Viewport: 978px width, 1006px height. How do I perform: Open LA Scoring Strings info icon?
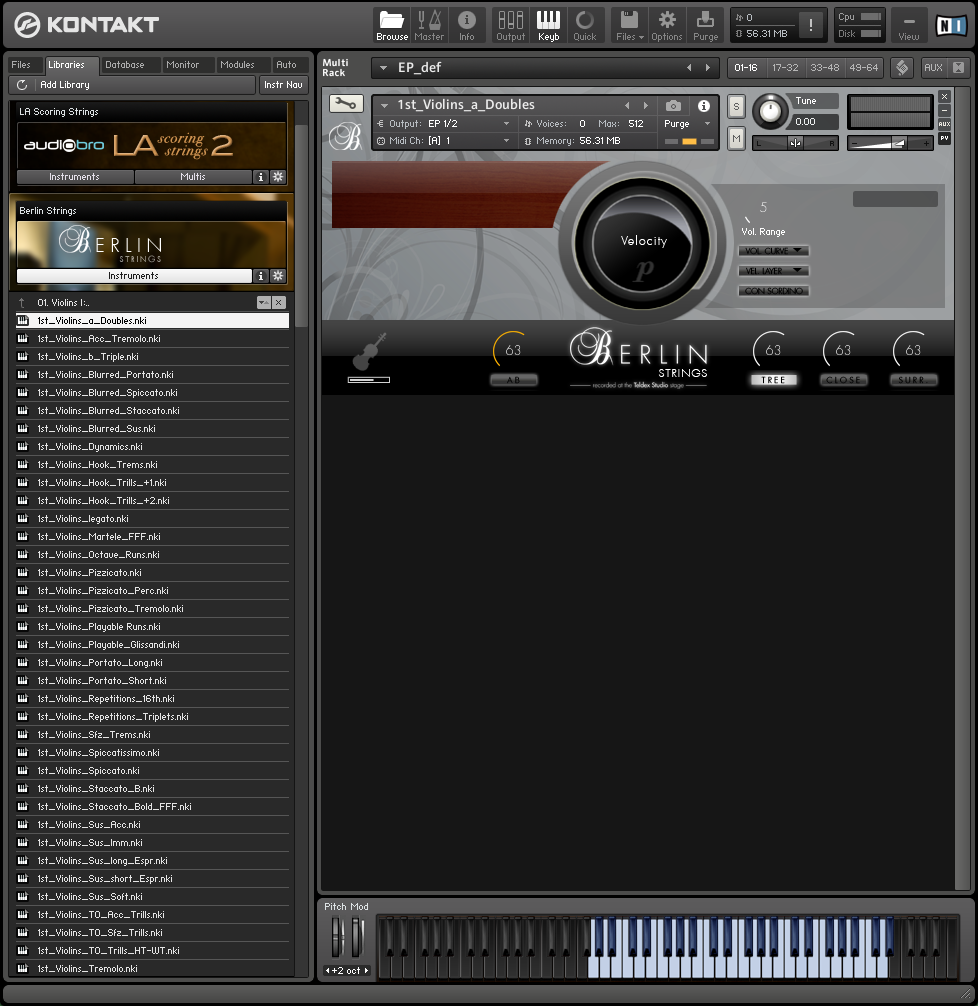[261, 177]
